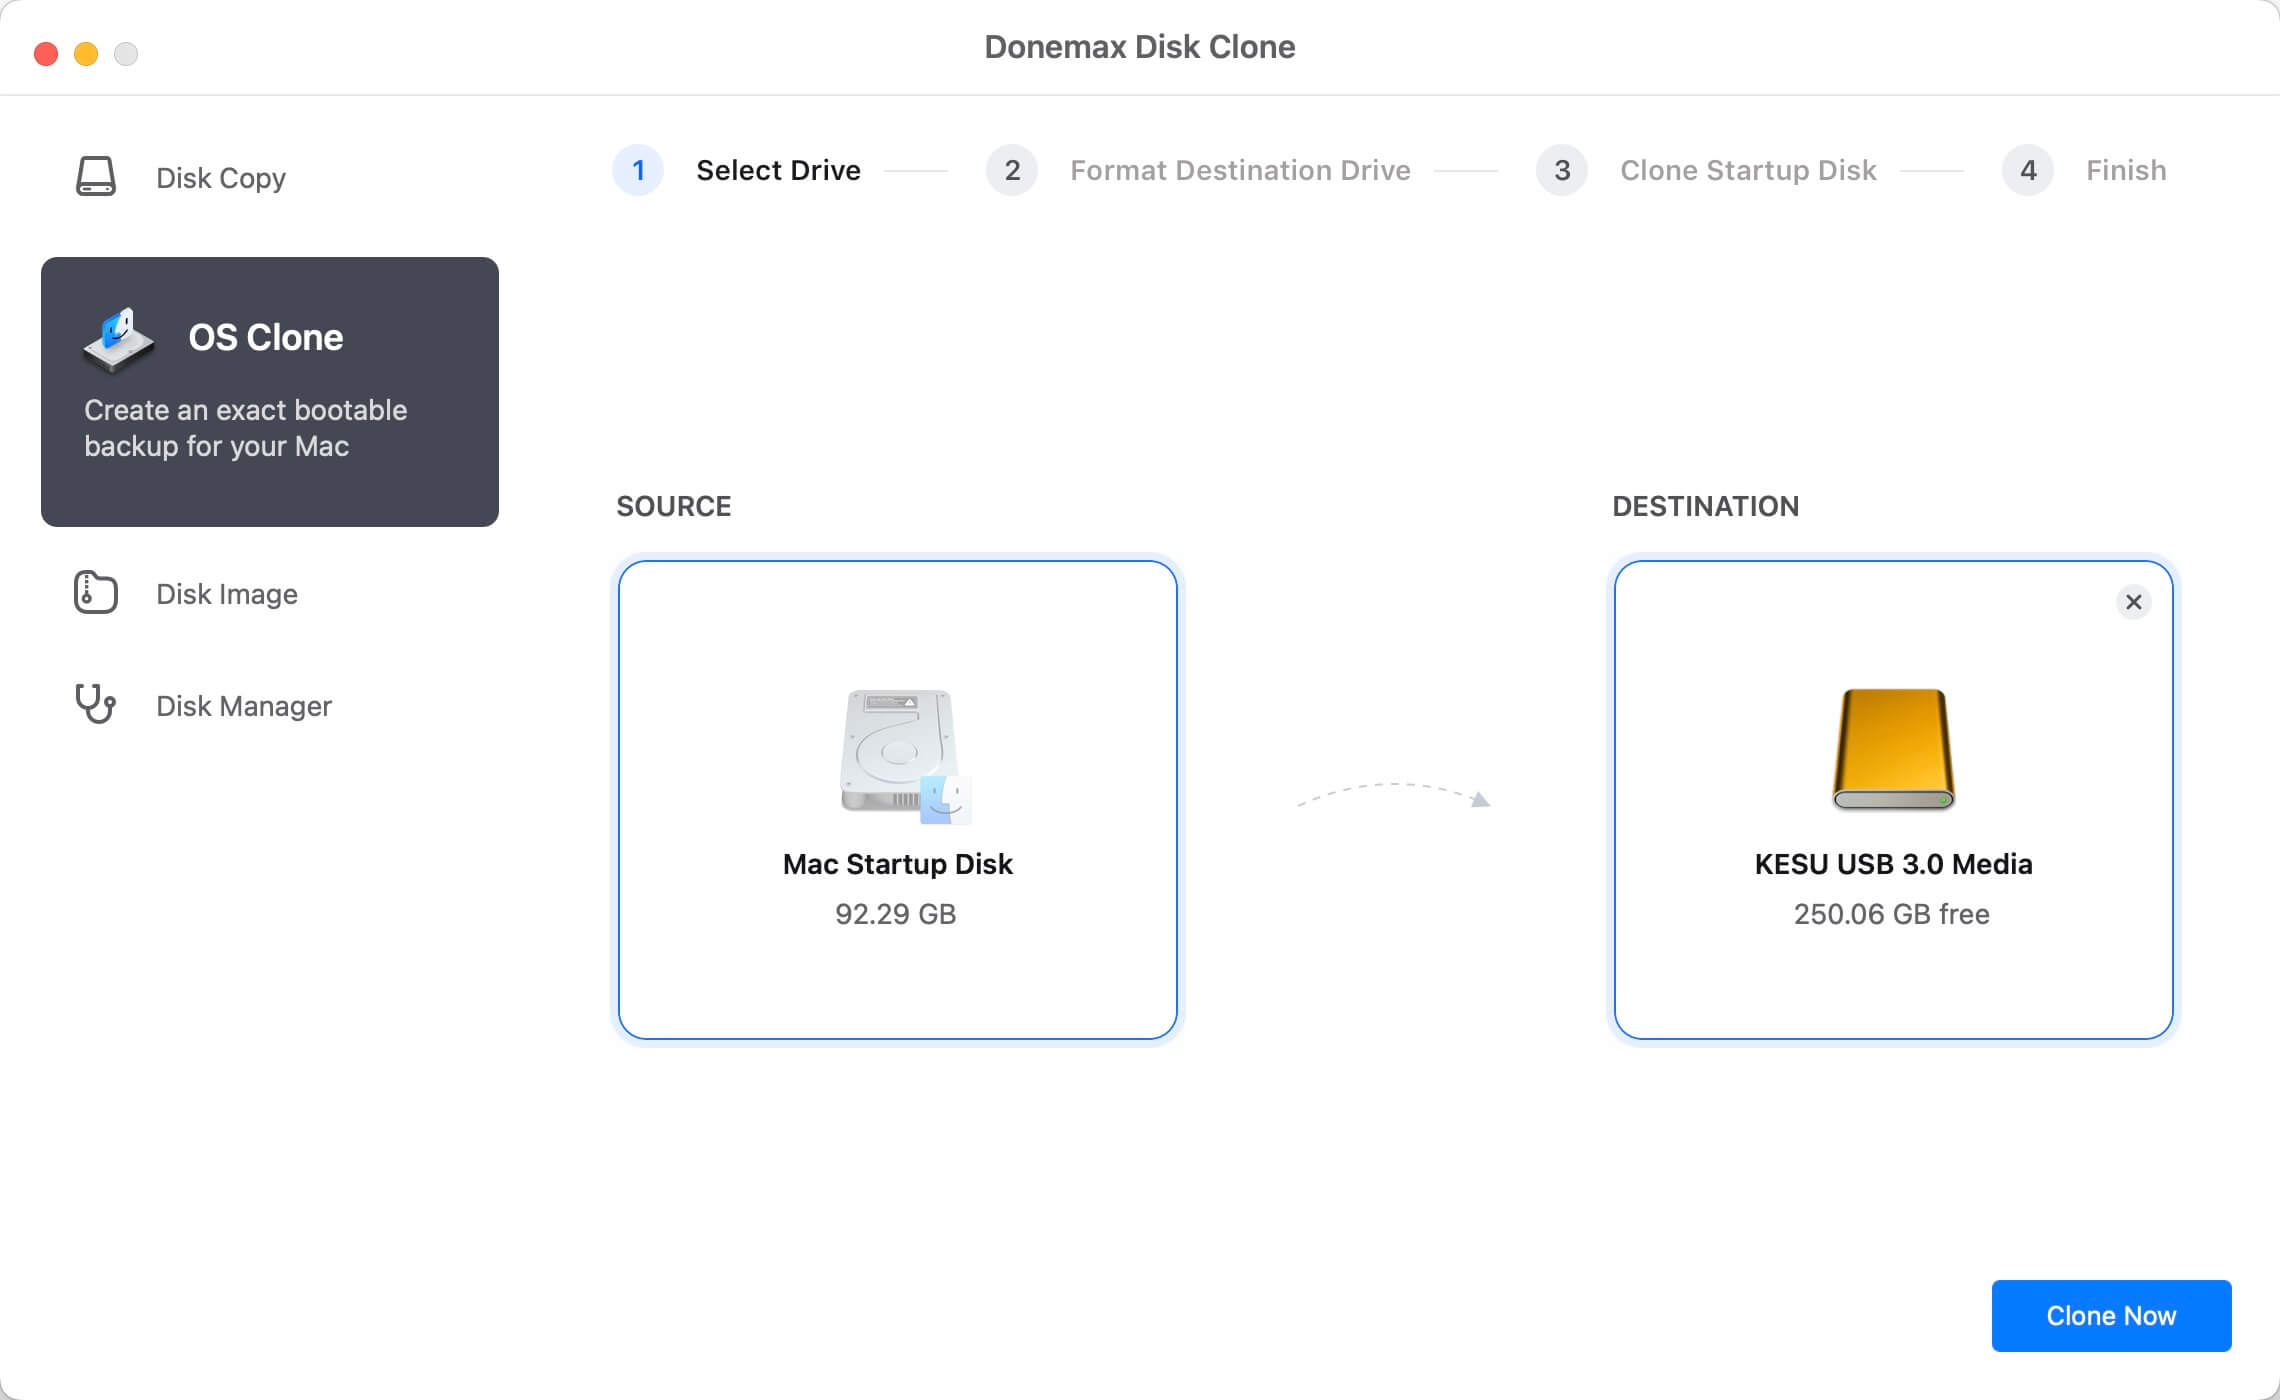Open the Disk Image panel
This screenshot has height=1400, width=2280.
click(226, 594)
